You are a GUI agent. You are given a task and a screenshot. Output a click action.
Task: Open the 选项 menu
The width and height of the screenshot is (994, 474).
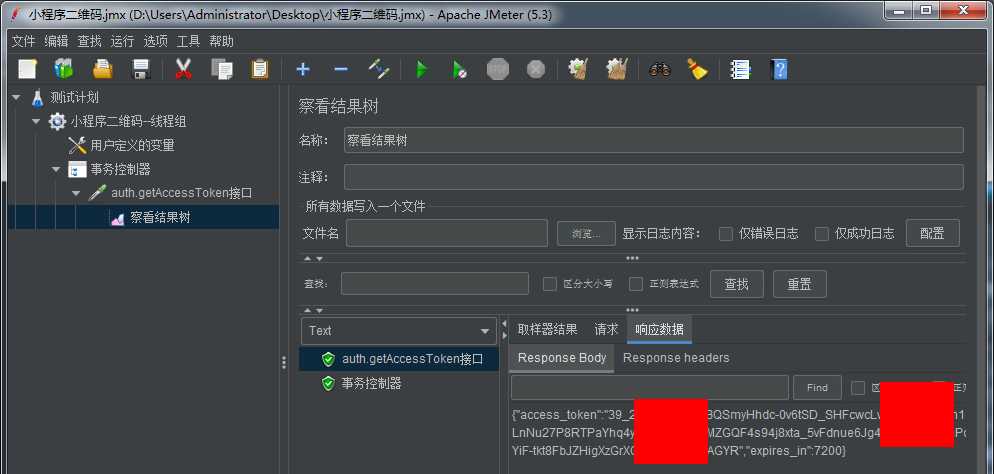point(155,42)
